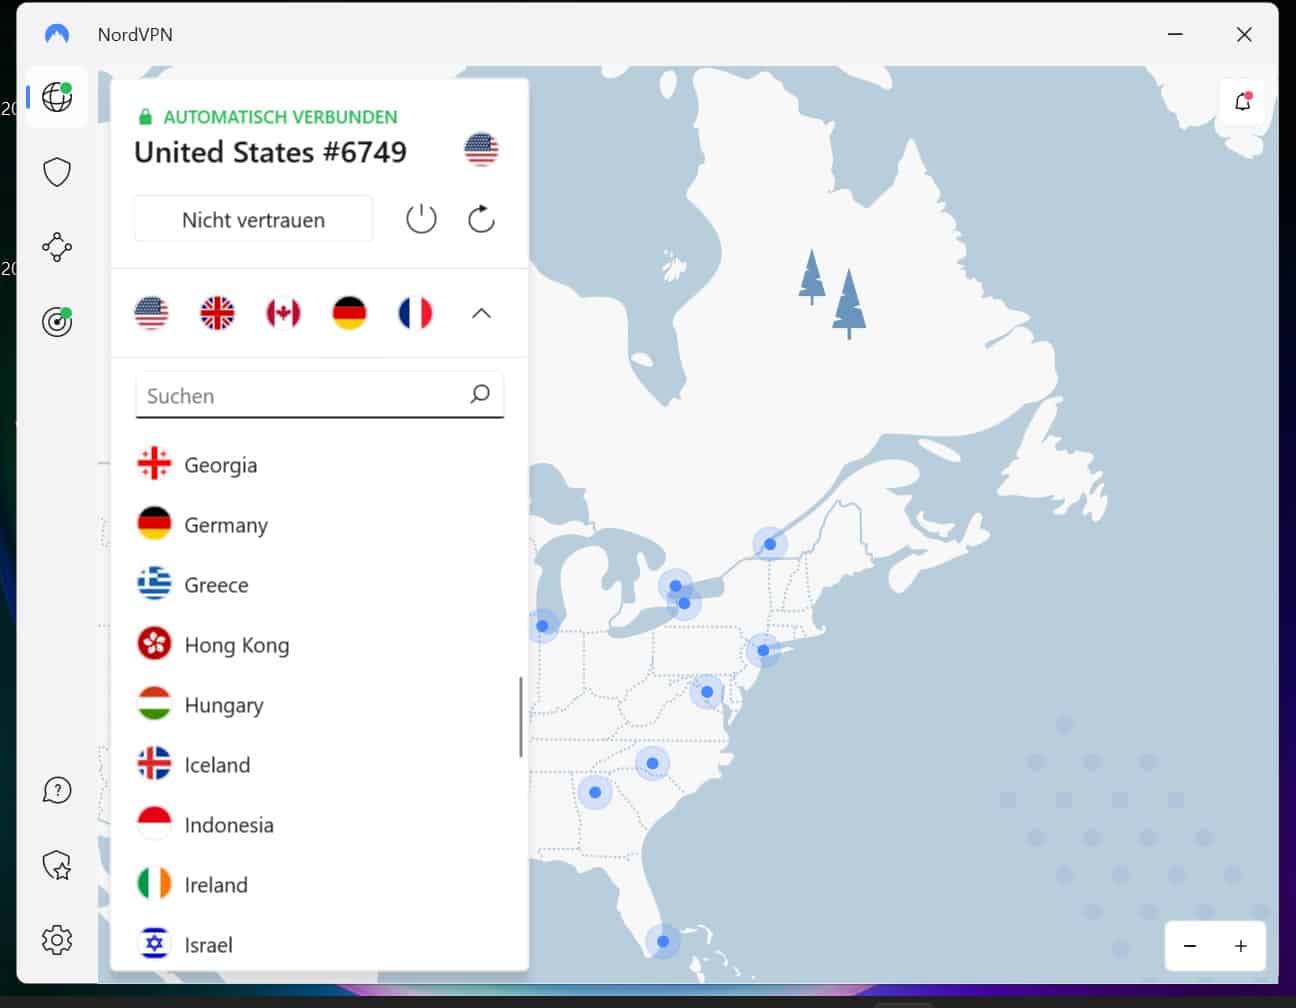Collapse the quick-connect panel with chevron

pyautogui.click(x=481, y=313)
